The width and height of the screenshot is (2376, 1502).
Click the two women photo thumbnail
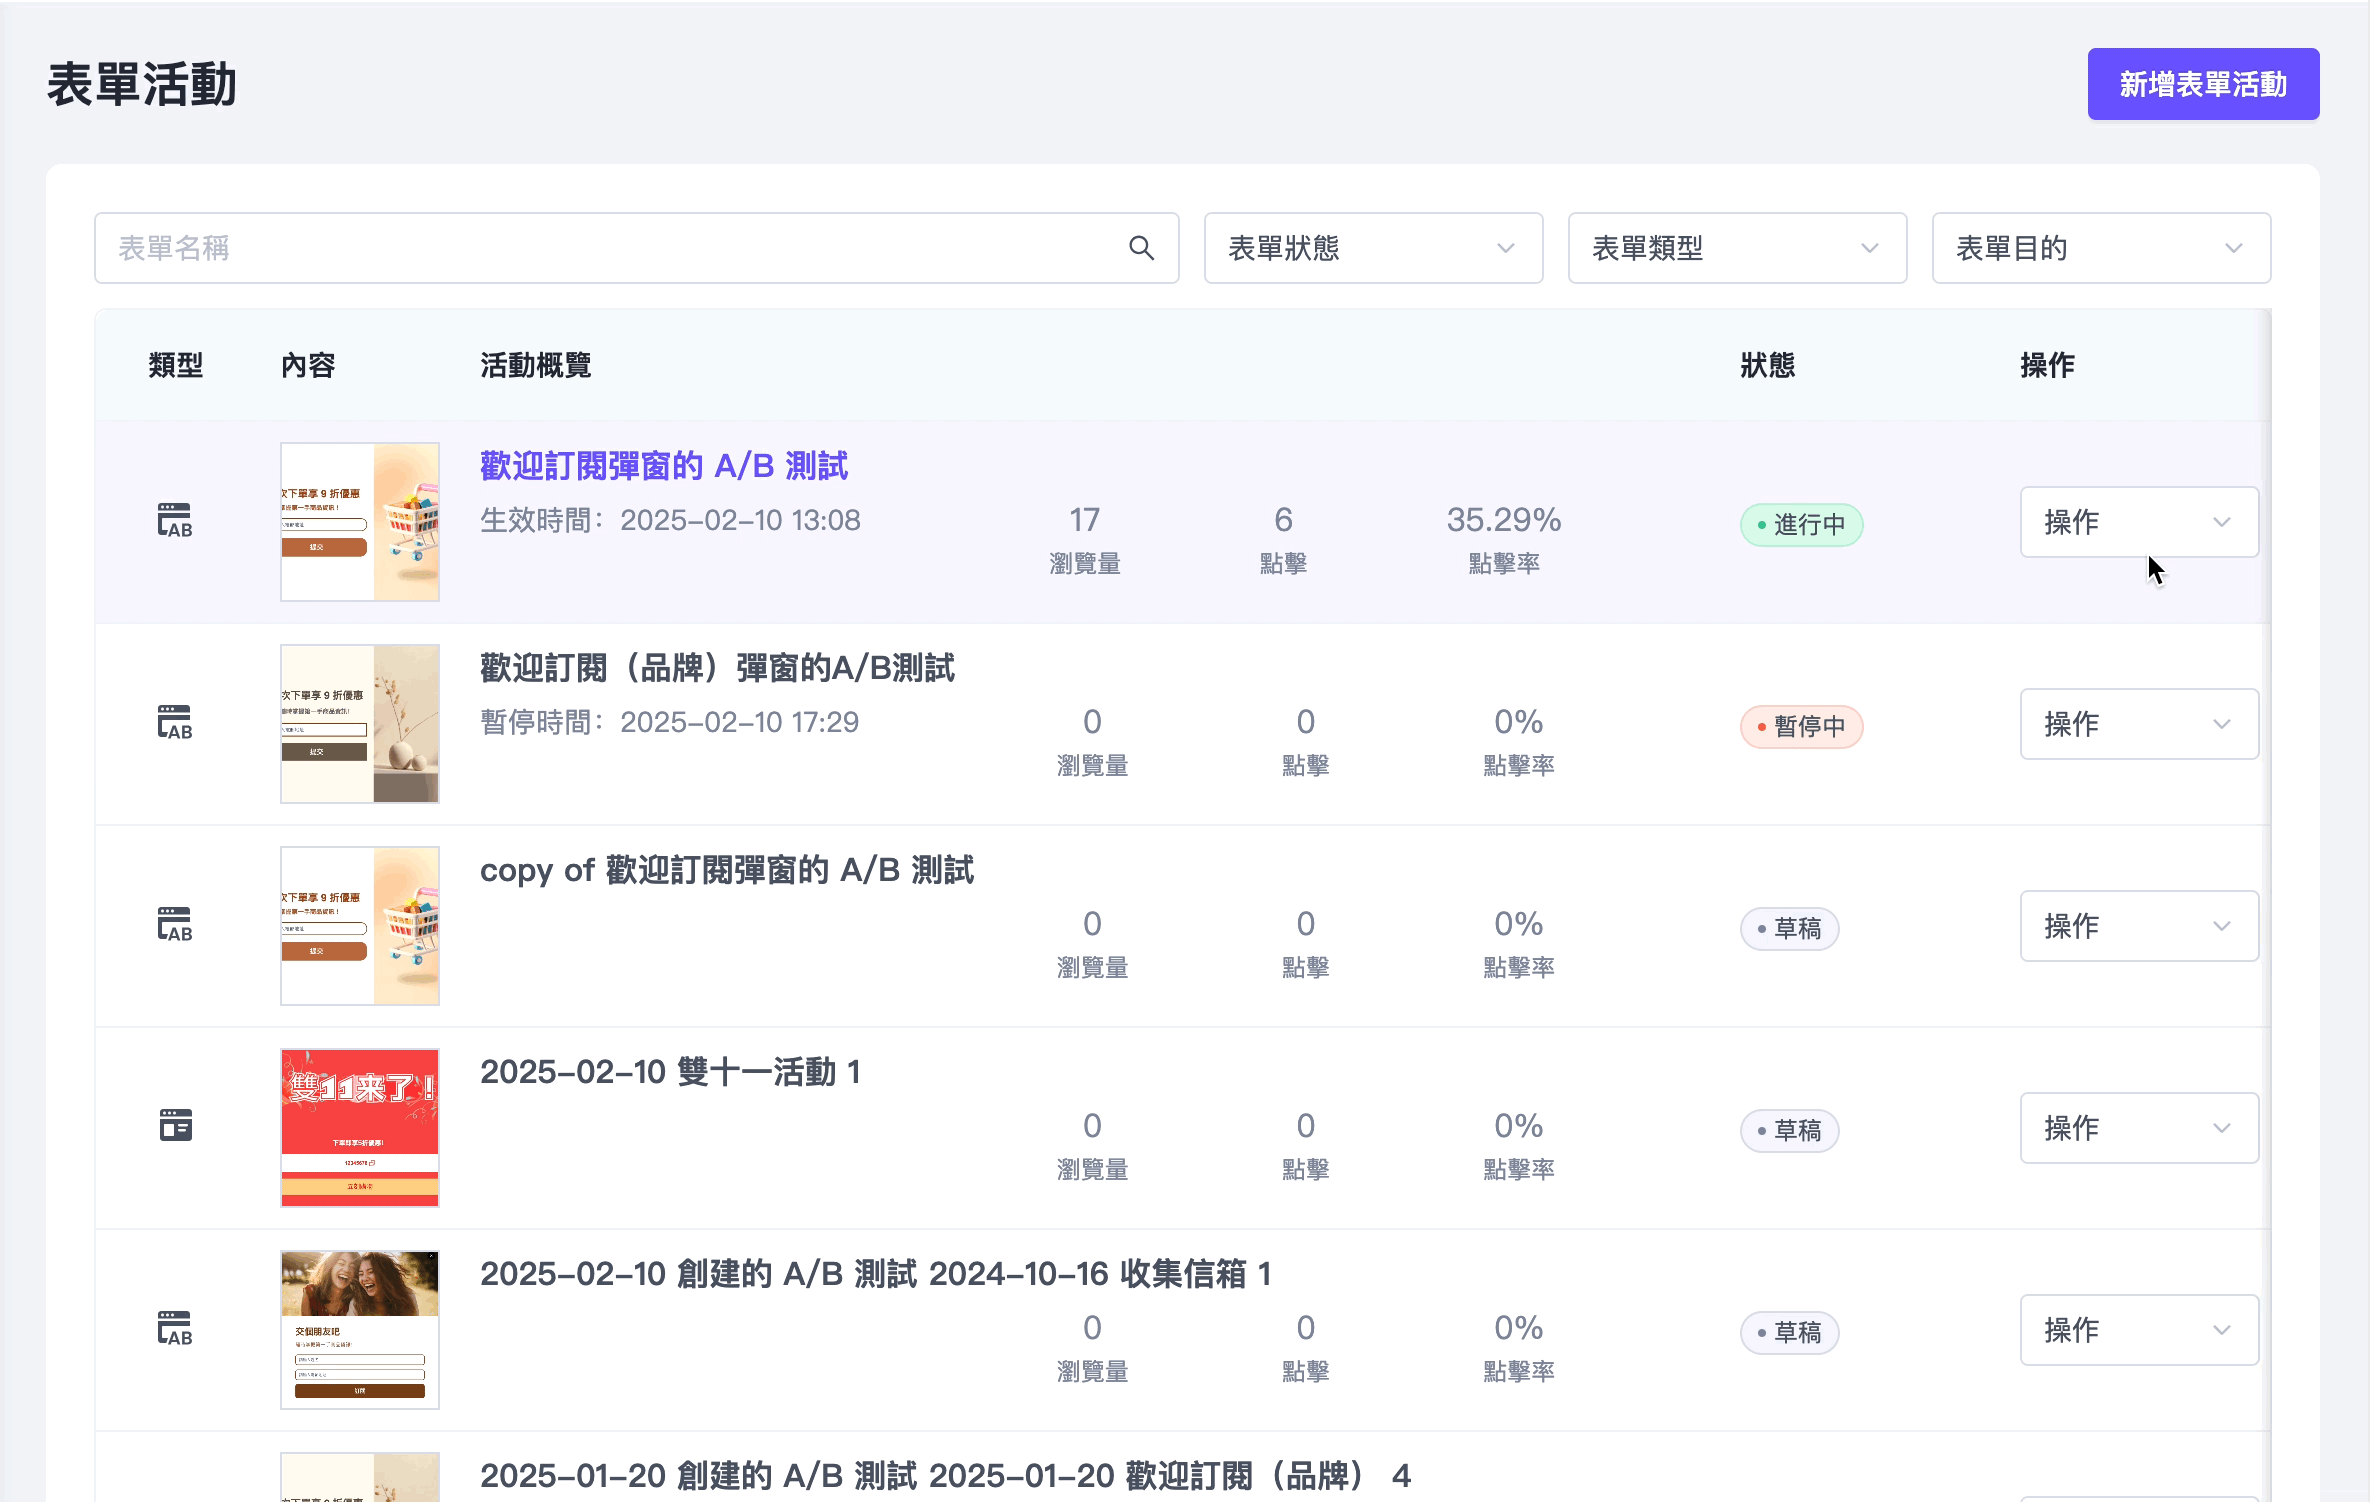pyautogui.click(x=360, y=1329)
